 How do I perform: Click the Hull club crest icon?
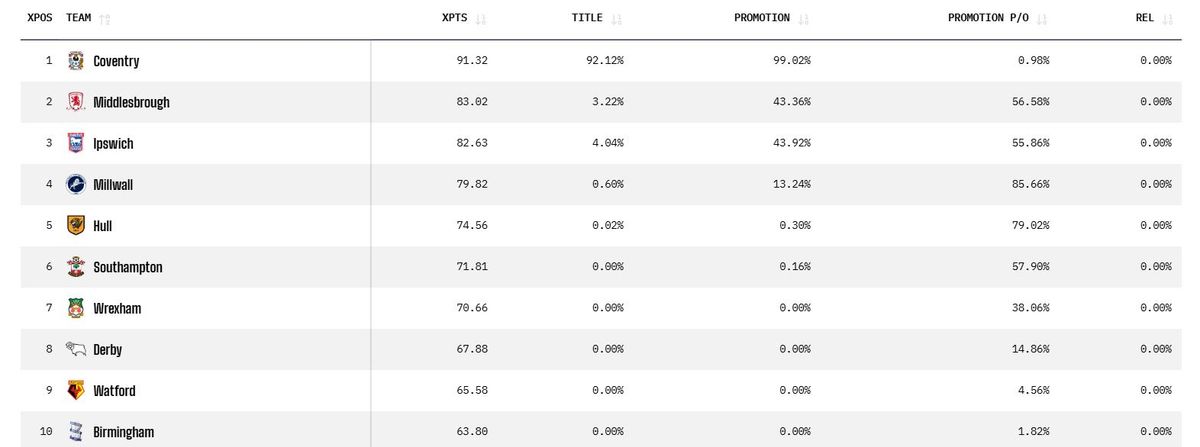(x=76, y=225)
